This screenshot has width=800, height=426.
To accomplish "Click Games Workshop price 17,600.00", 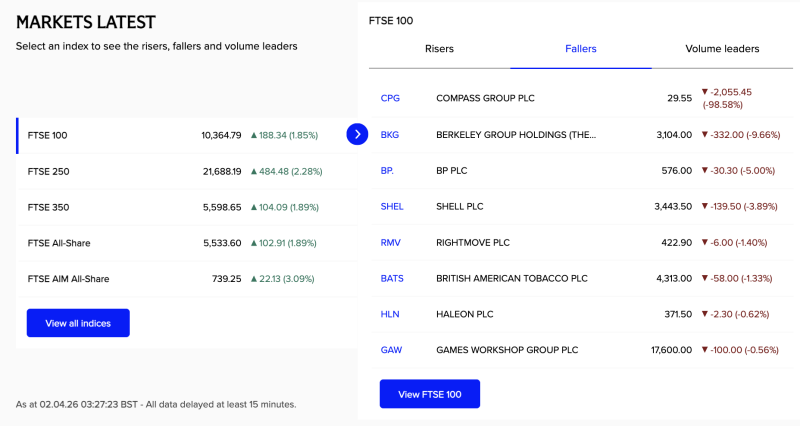I will pyautogui.click(x=671, y=349).
